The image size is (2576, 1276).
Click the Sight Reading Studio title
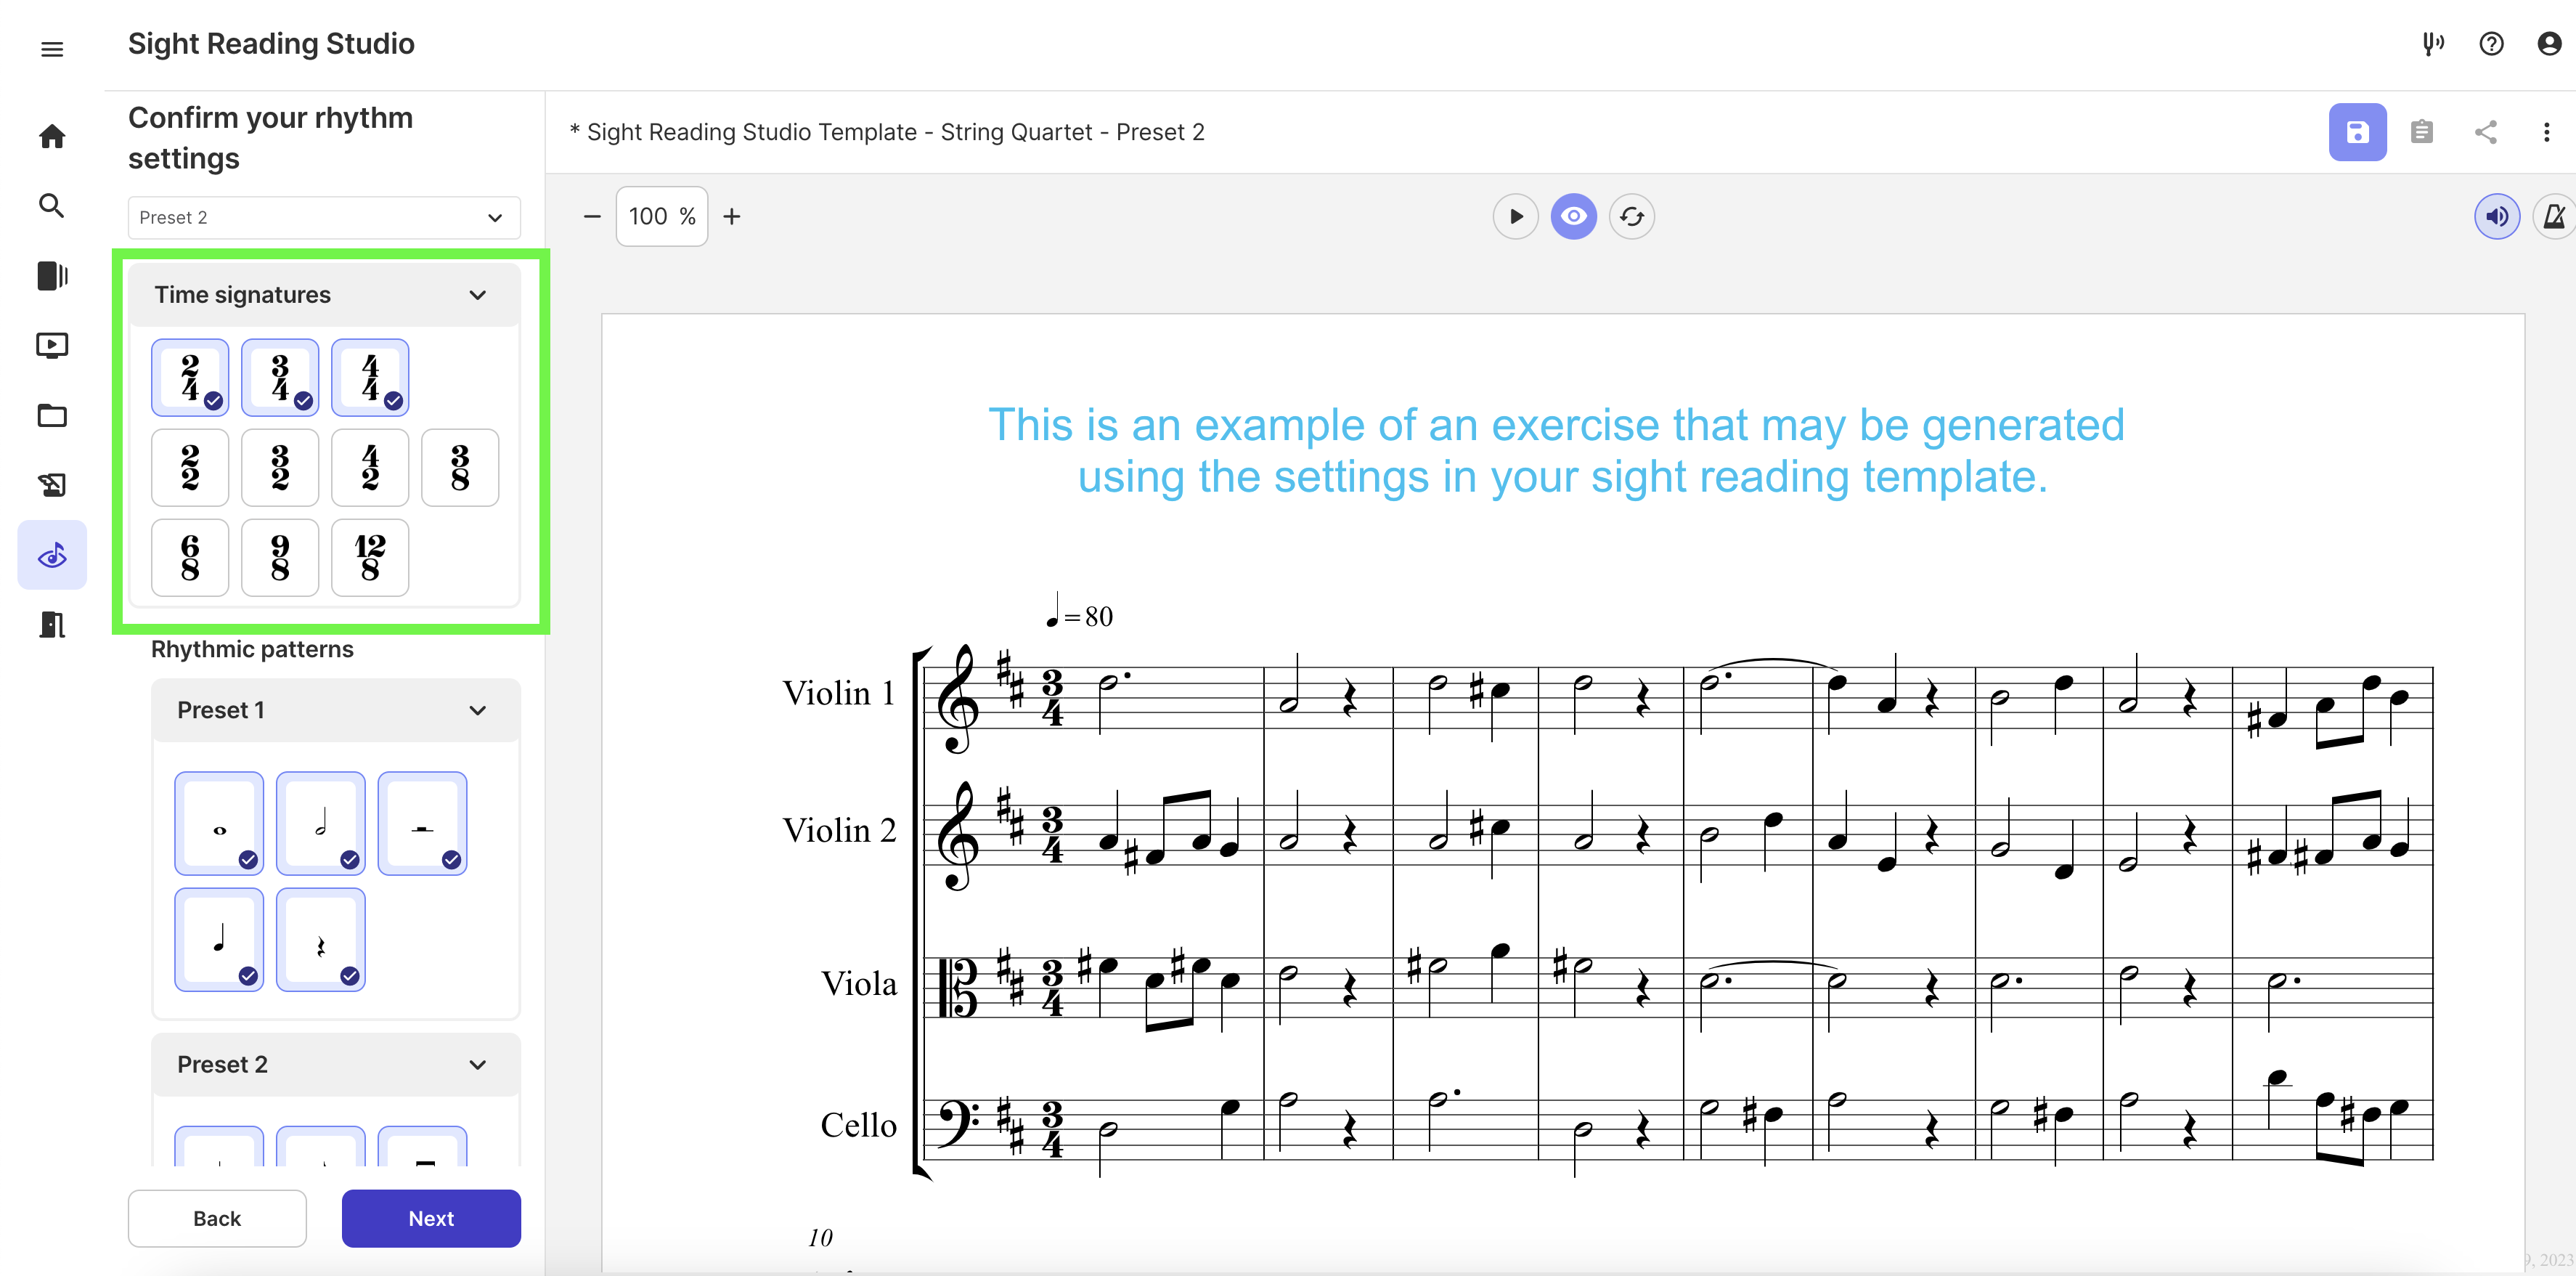pyautogui.click(x=271, y=44)
